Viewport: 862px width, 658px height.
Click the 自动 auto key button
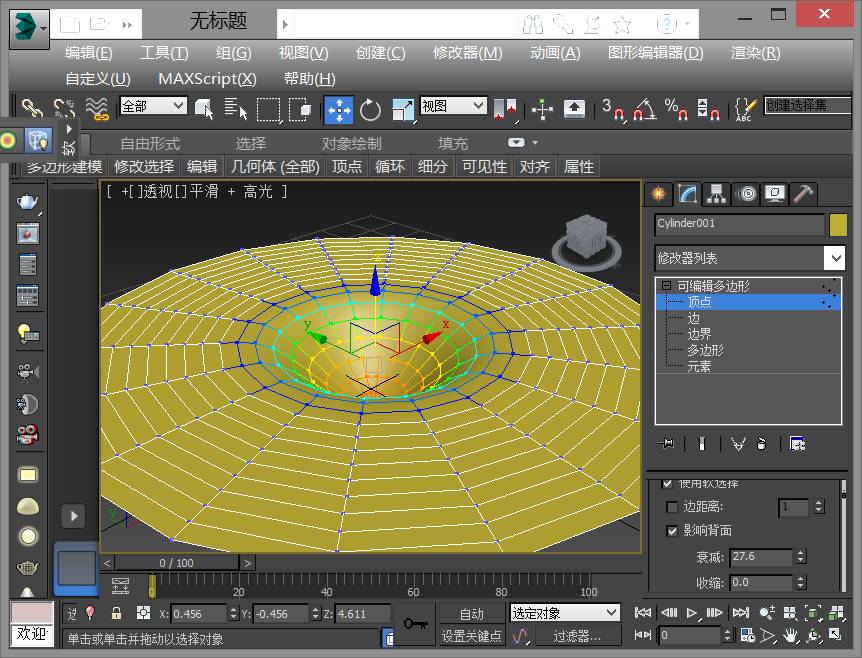[471, 613]
